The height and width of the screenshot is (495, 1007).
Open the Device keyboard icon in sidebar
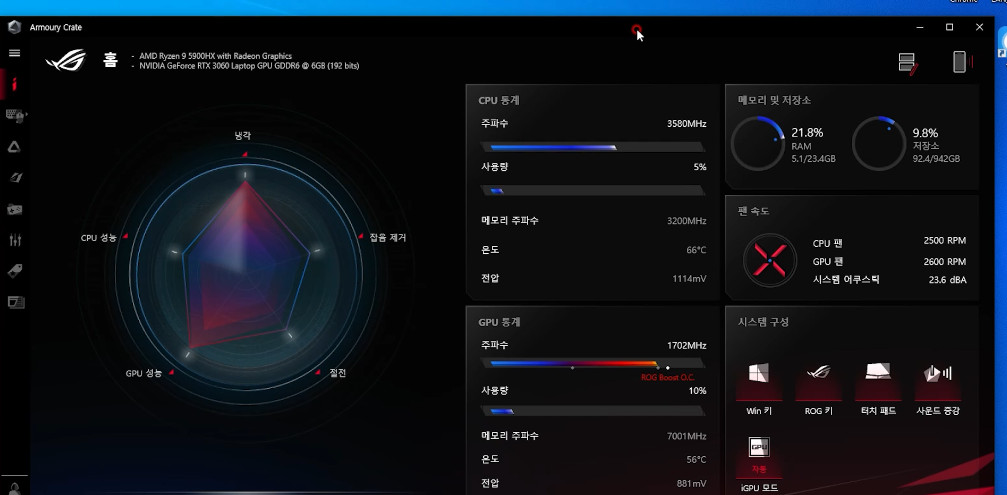14,116
